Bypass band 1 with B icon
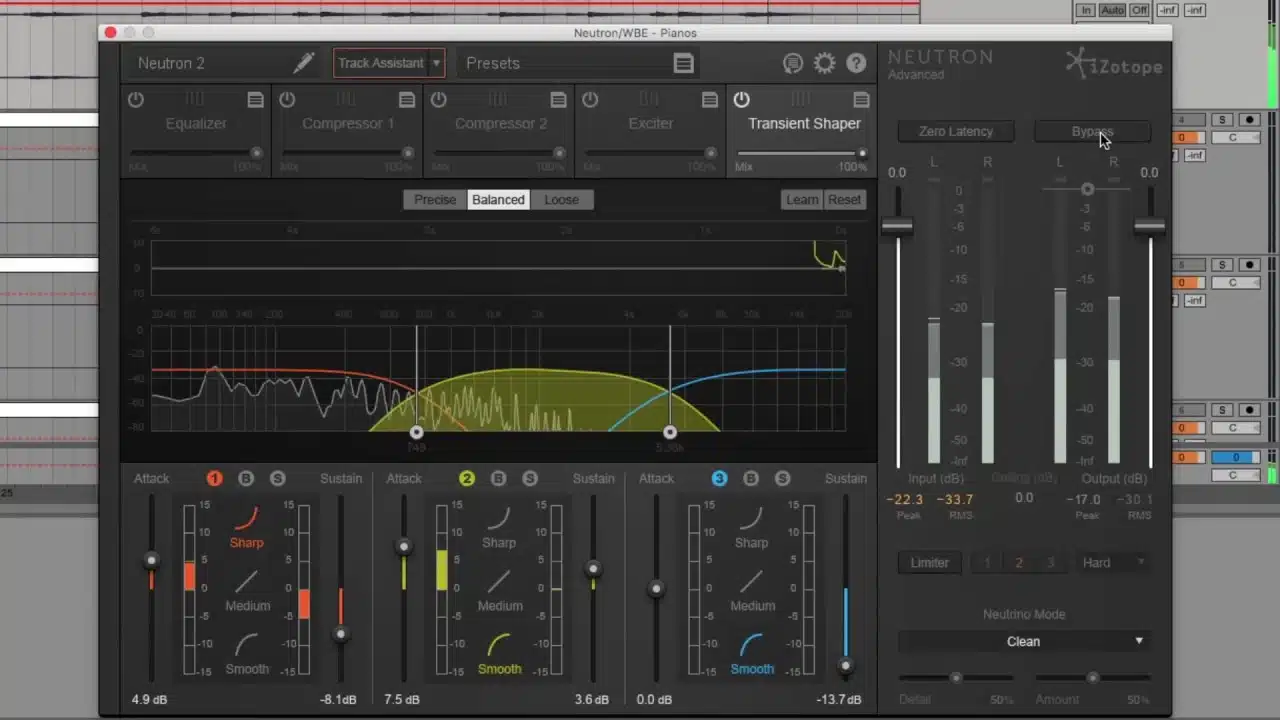This screenshot has width=1280, height=720. (x=246, y=479)
